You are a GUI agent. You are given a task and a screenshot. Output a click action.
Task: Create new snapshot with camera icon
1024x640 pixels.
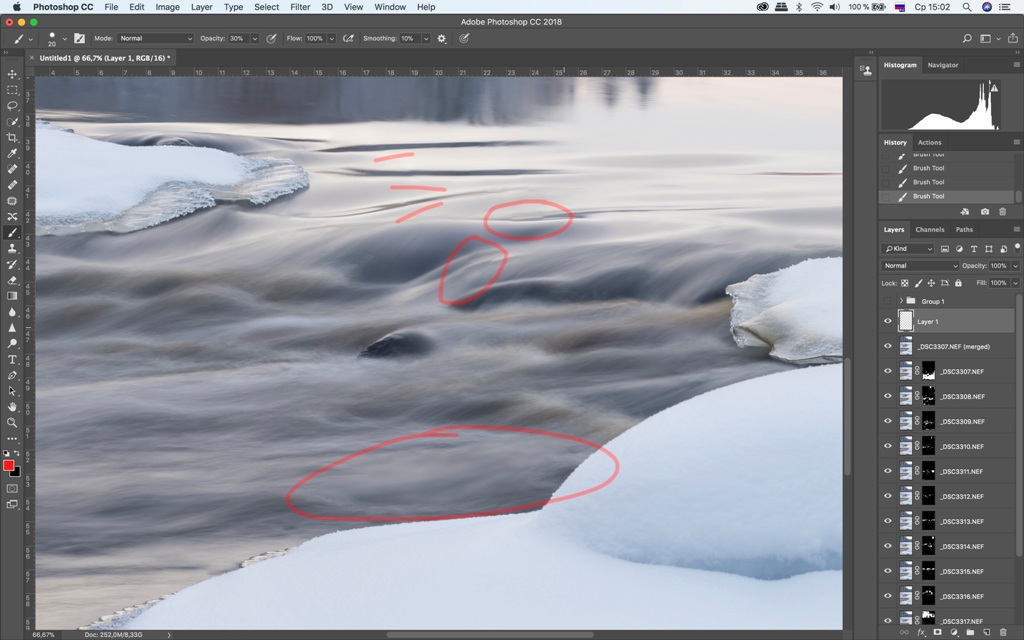tap(985, 212)
